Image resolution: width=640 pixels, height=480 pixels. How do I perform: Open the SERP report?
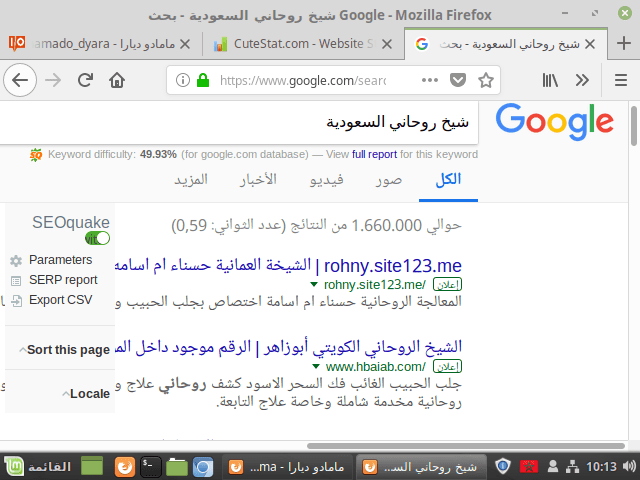coord(63,280)
